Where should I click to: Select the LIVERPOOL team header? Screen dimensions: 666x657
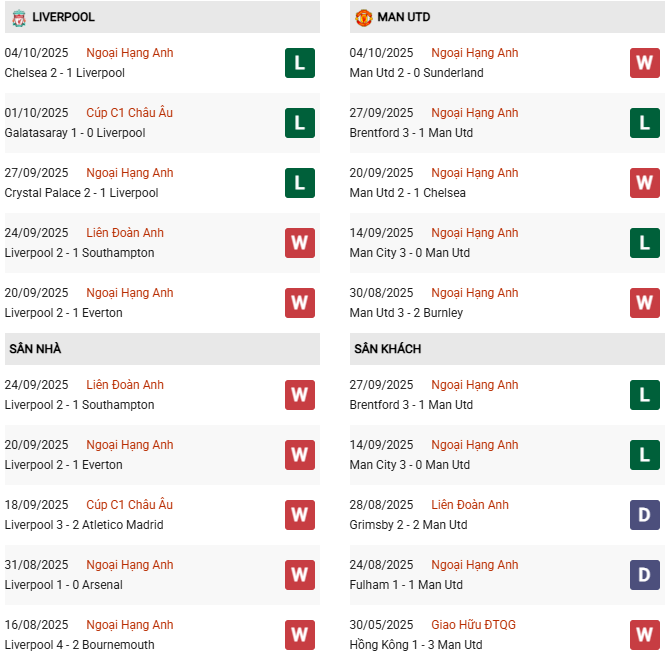64,18
